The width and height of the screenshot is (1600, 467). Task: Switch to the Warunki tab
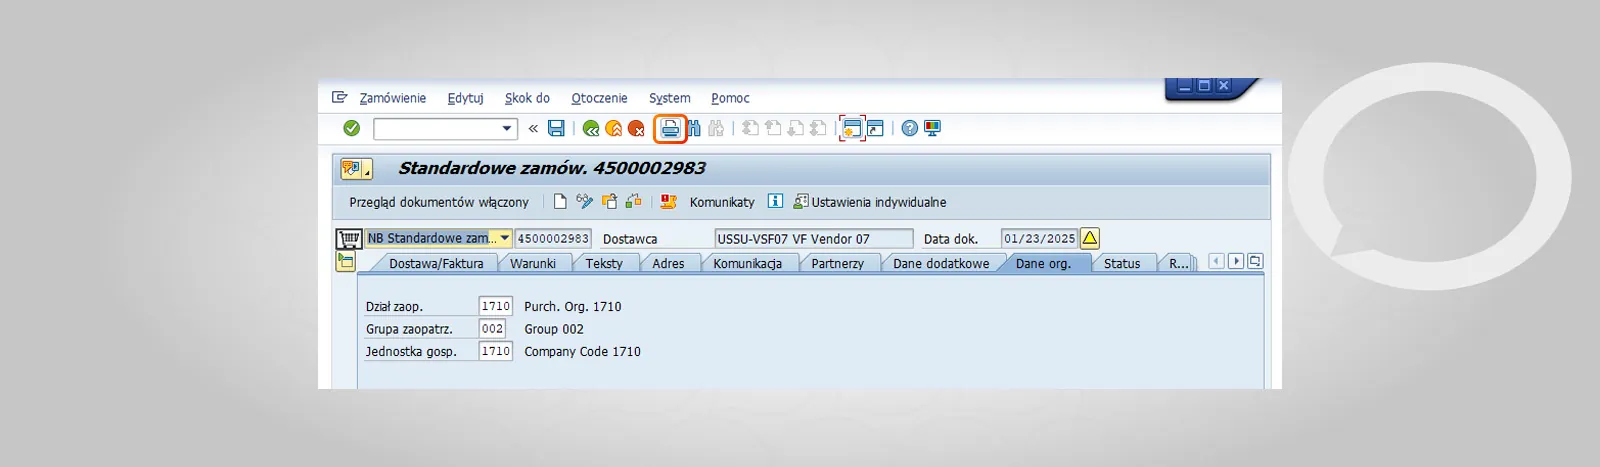[x=533, y=263]
